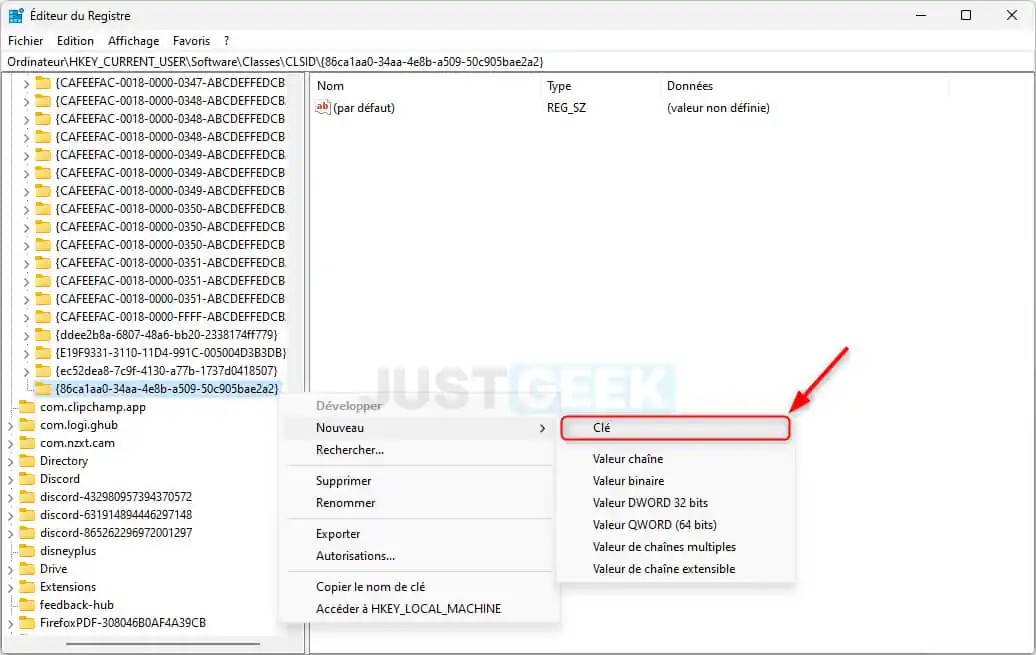The image size is (1036, 655).
Task: Open the Favoris menu
Action: point(192,41)
